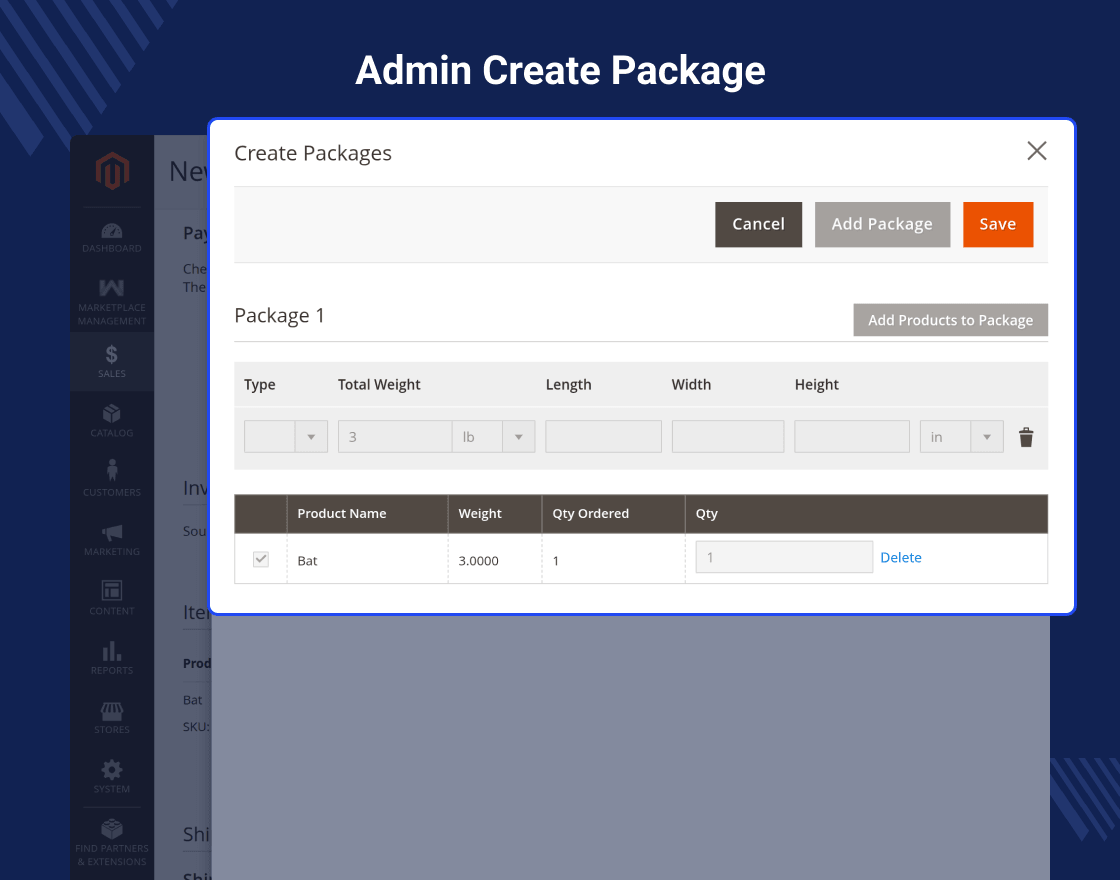Click the Package 1 heading
The width and height of the screenshot is (1120, 880).
click(279, 316)
